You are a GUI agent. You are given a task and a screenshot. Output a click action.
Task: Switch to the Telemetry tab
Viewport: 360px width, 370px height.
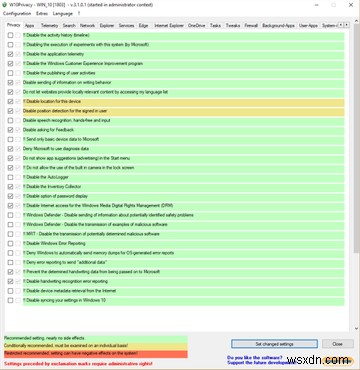tap(49, 26)
